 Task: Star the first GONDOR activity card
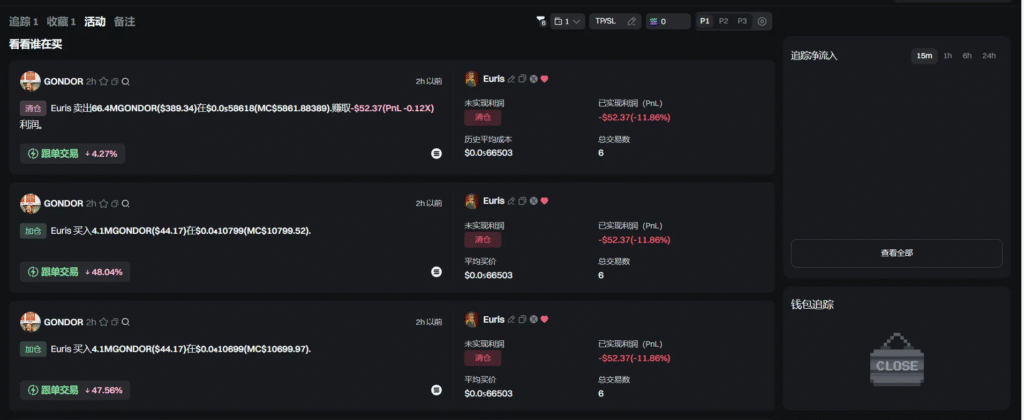[103, 81]
